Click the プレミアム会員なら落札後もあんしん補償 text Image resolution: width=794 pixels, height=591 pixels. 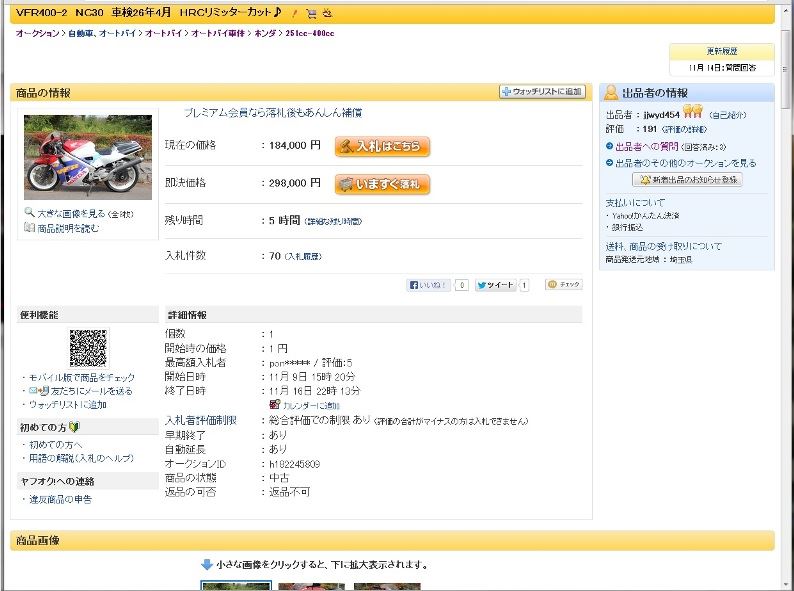tap(273, 113)
